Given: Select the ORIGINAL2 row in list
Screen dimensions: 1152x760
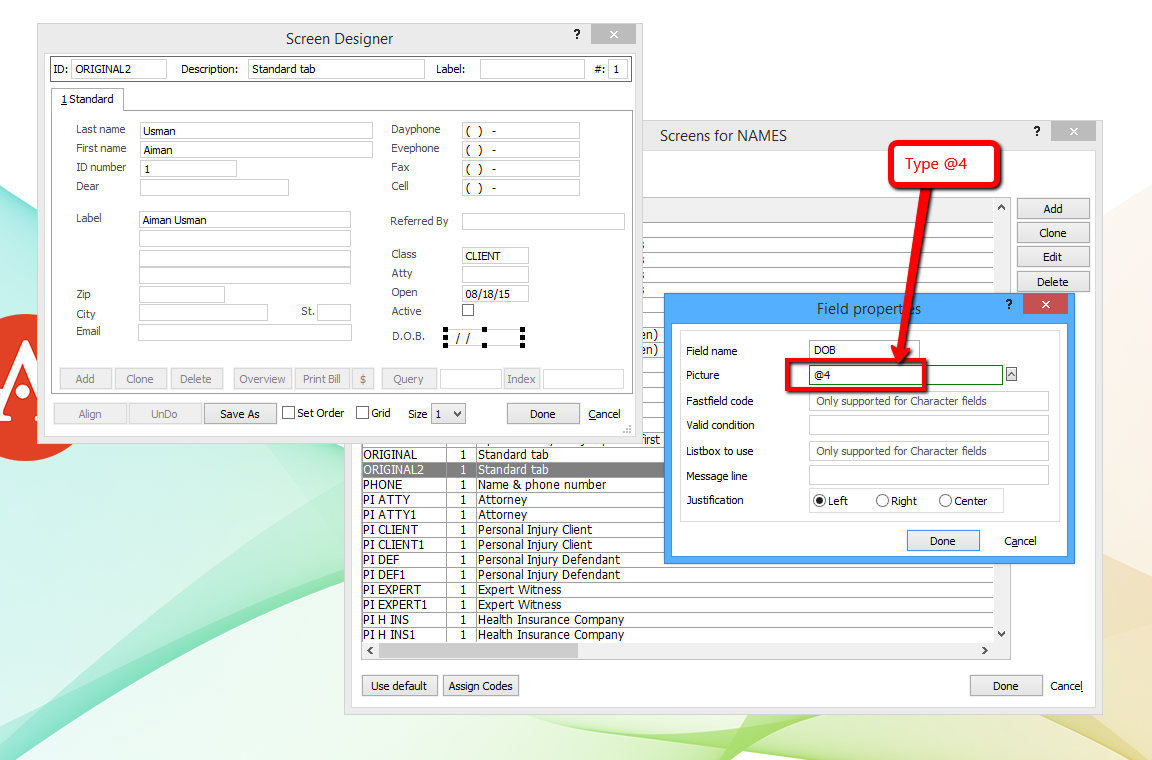Looking at the screenshot, I should [x=513, y=470].
